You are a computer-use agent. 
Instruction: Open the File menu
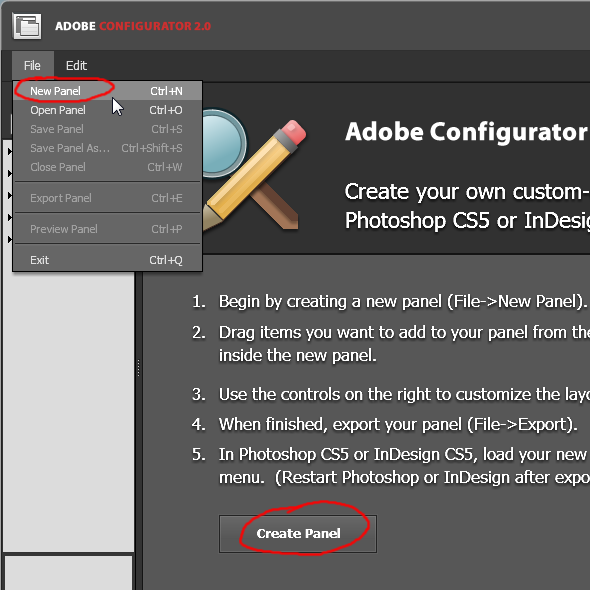tap(32, 65)
